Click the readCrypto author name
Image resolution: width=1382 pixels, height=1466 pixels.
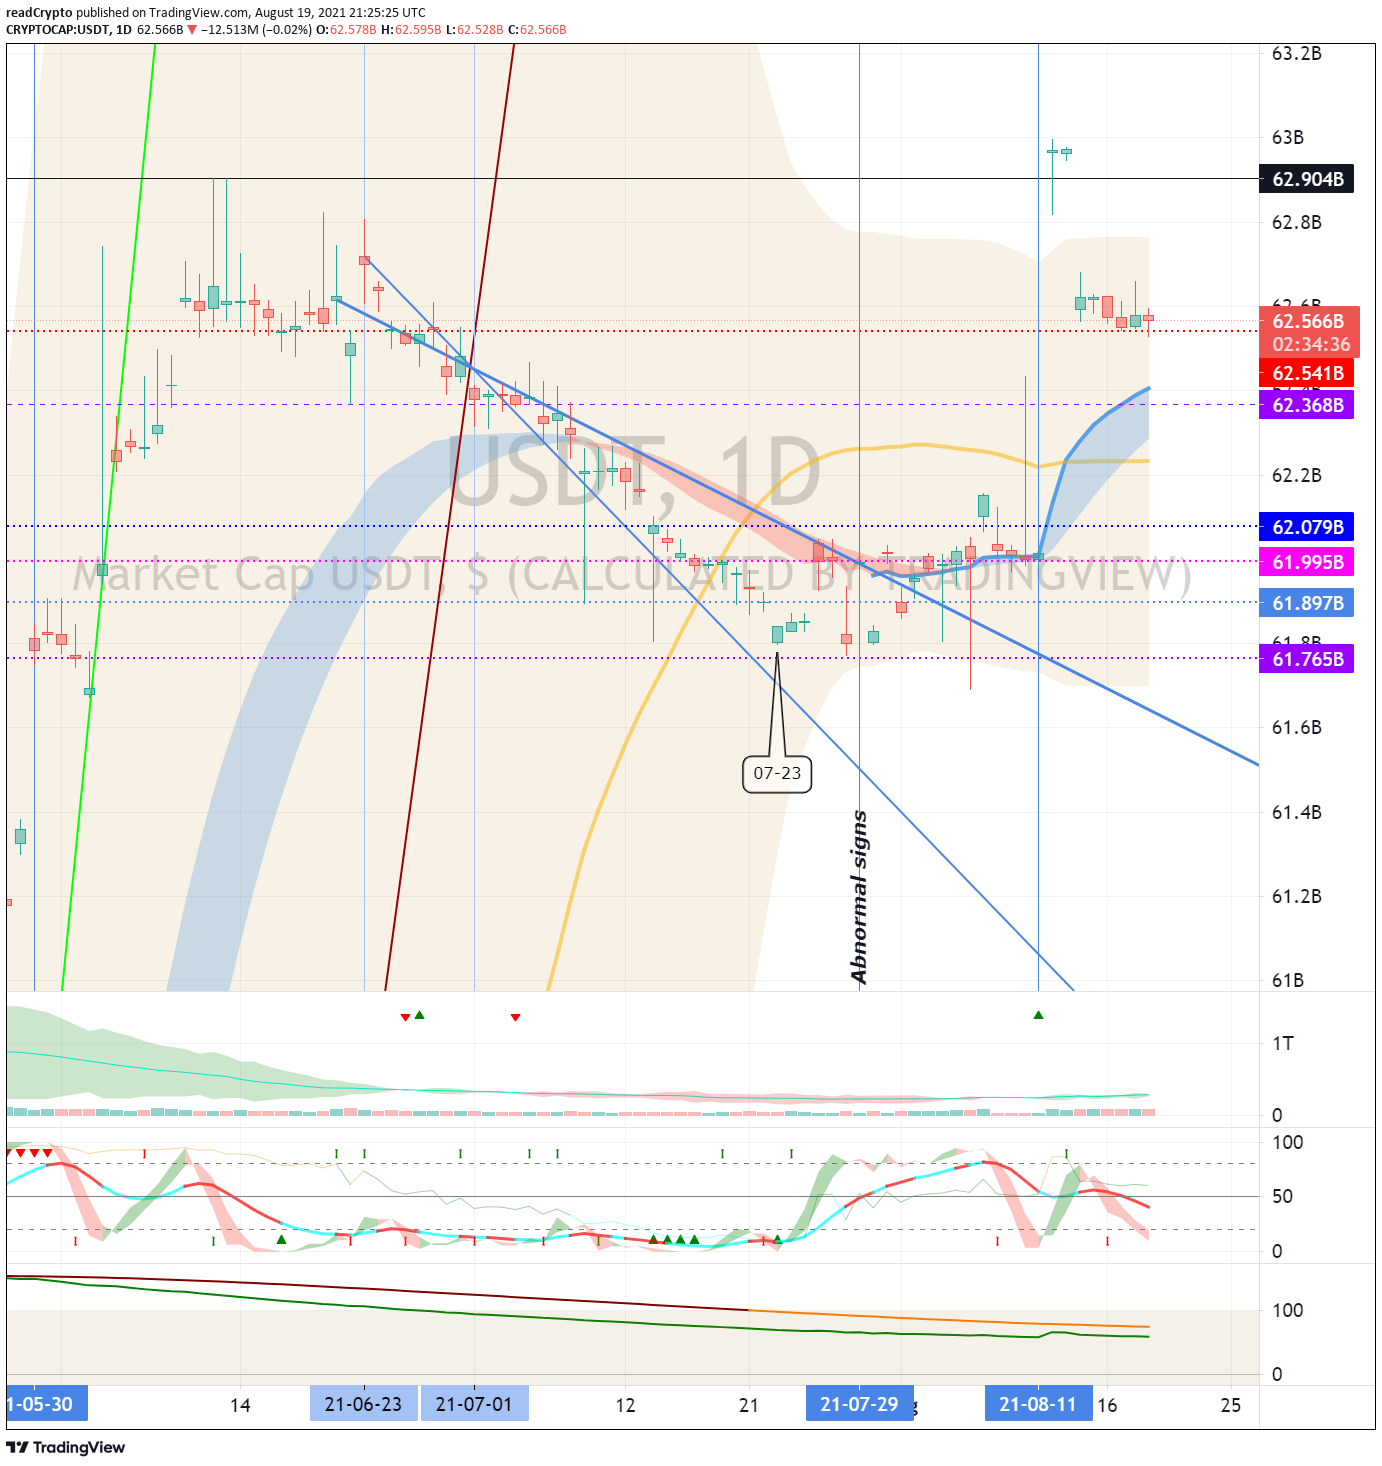click(39, 13)
